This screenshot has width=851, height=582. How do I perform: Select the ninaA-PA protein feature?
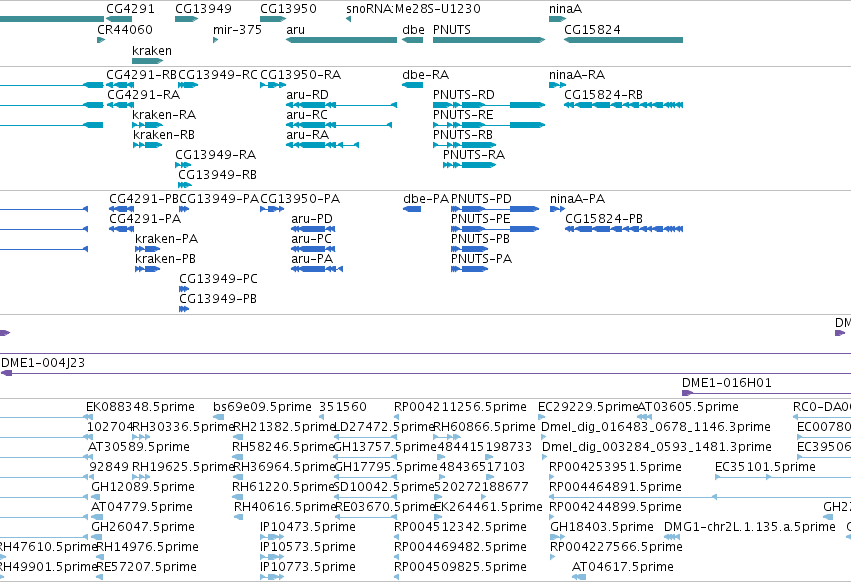(557, 209)
